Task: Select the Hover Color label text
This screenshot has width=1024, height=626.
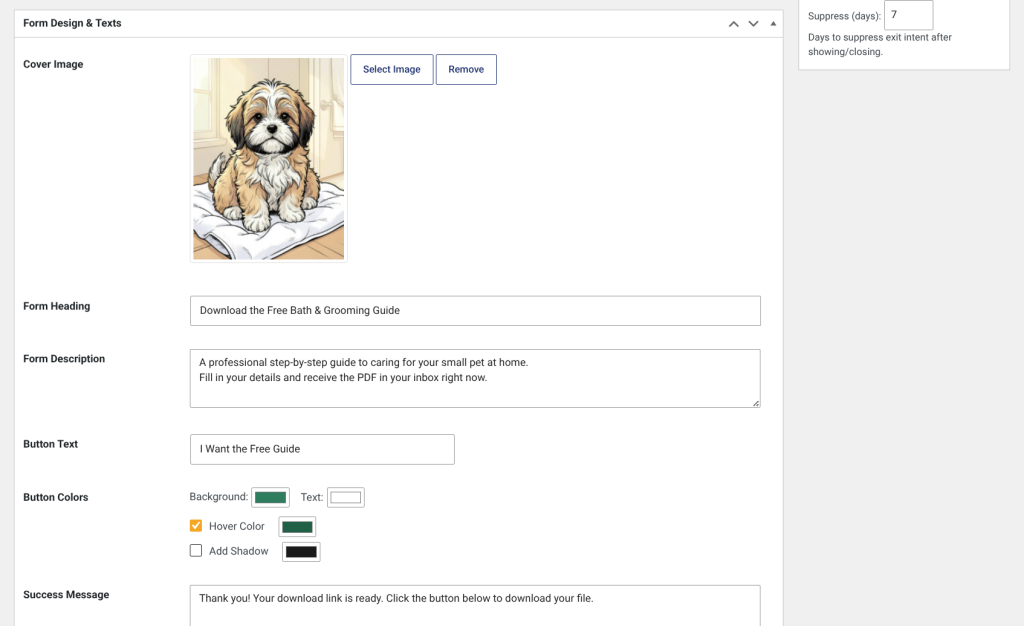Action: pyautogui.click(x=236, y=526)
